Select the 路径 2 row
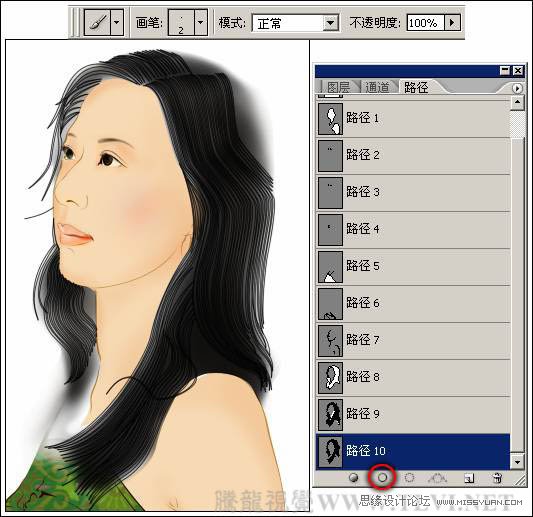This screenshot has height=517, width=533. coord(413,156)
